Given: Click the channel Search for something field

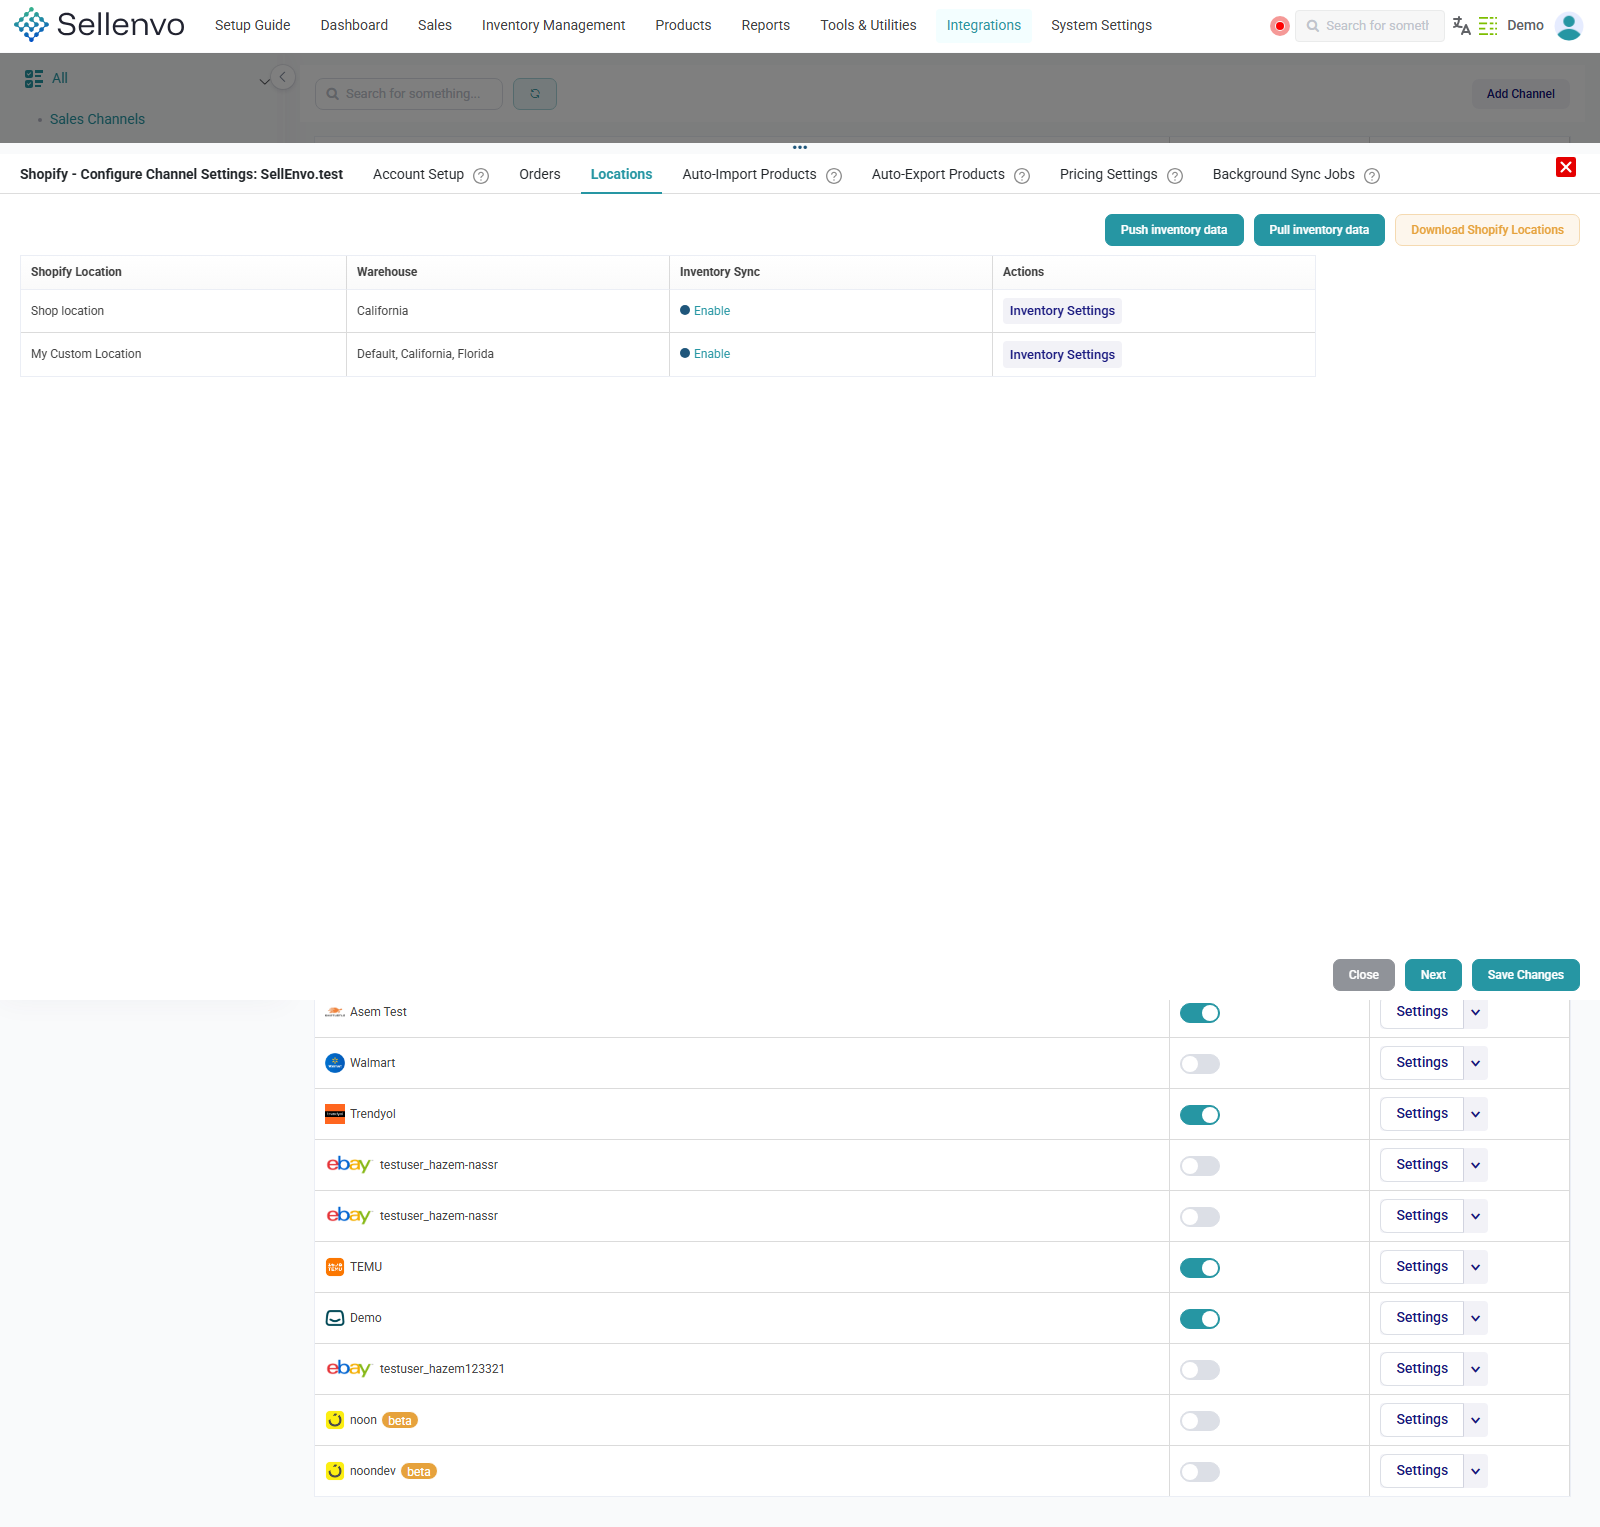Looking at the screenshot, I should pos(409,94).
